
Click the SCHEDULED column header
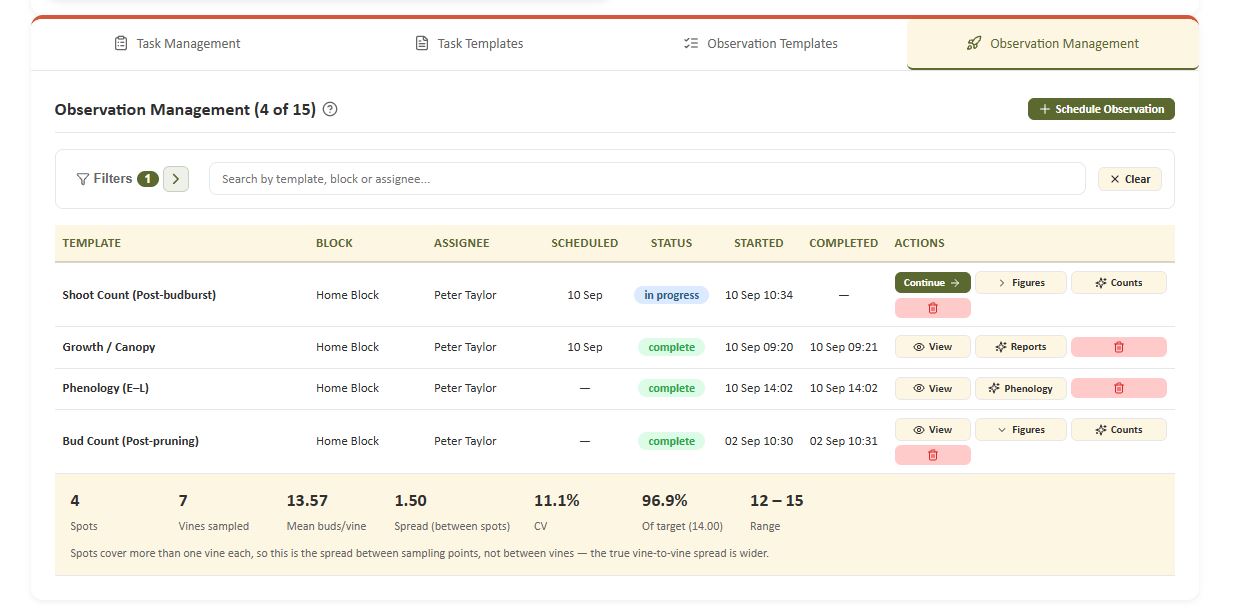(x=584, y=243)
